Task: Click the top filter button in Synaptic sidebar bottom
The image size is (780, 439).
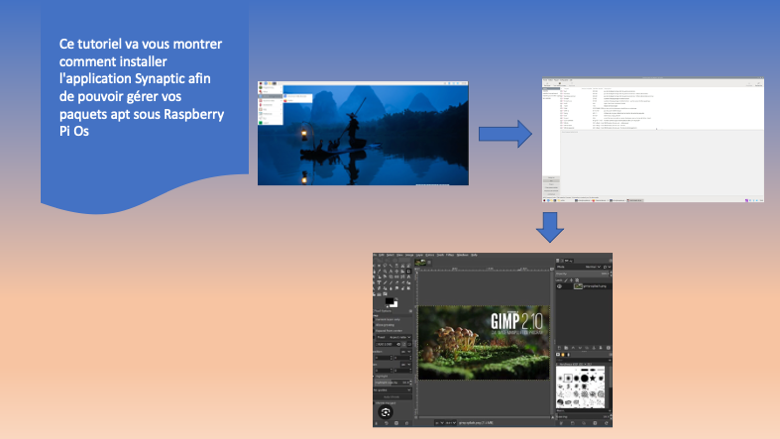Action: 551,177
